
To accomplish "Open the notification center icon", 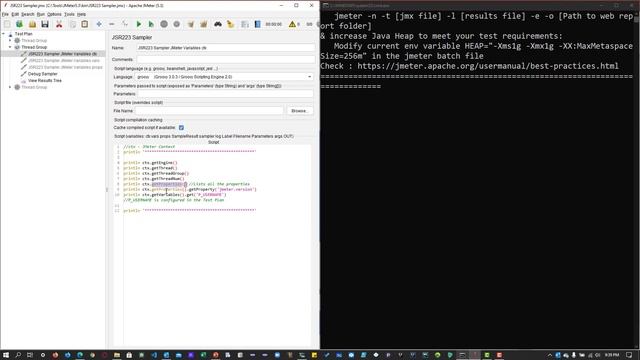I will (629, 355).
